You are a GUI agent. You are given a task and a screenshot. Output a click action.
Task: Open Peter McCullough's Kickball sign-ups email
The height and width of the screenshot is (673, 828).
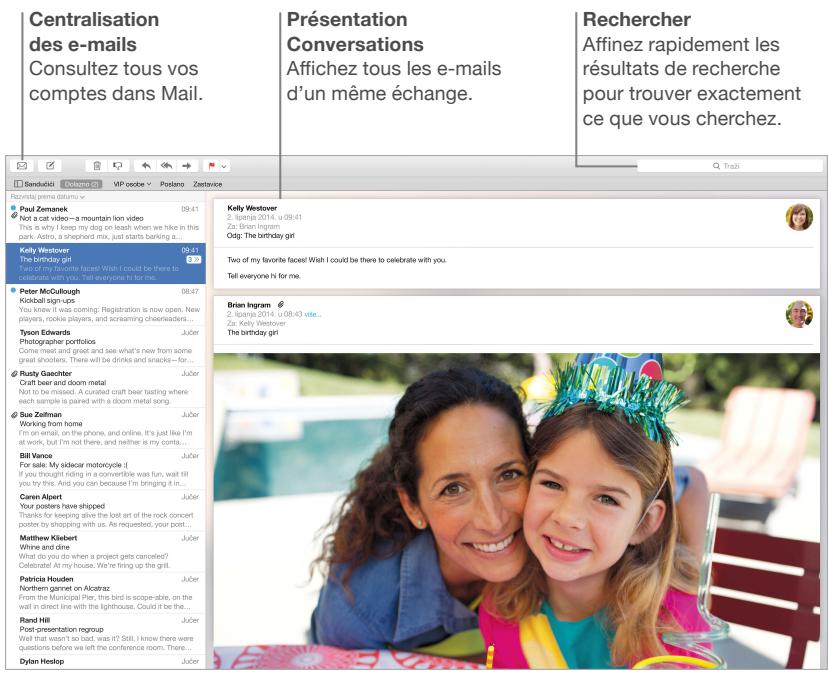point(106,305)
